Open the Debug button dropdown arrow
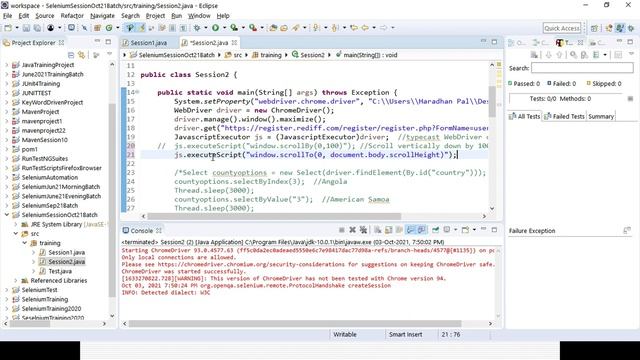Viewport: 640px width, 360px height. [x=205, y=28]
